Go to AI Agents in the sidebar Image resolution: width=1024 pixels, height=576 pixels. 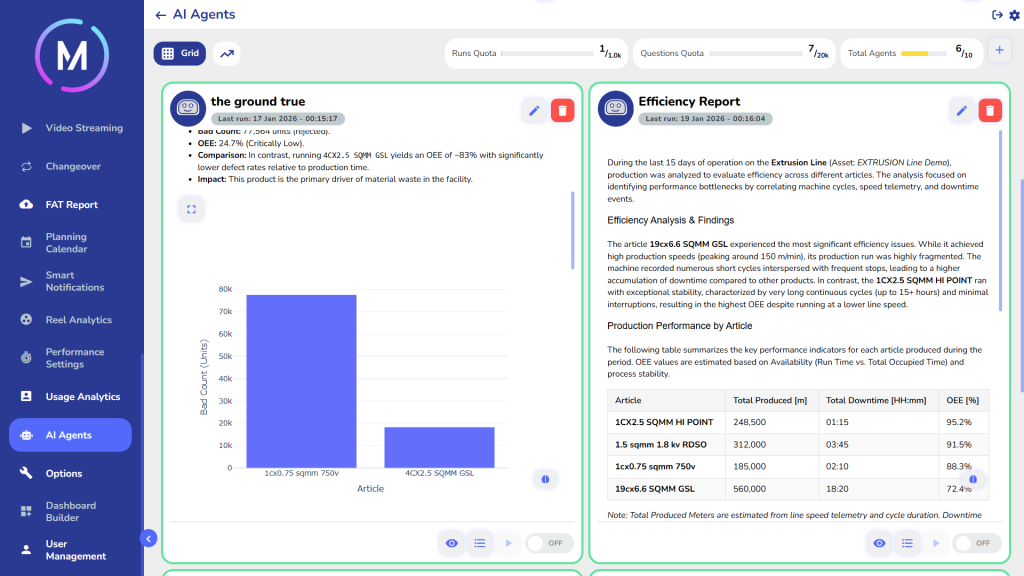pos(26,434)
